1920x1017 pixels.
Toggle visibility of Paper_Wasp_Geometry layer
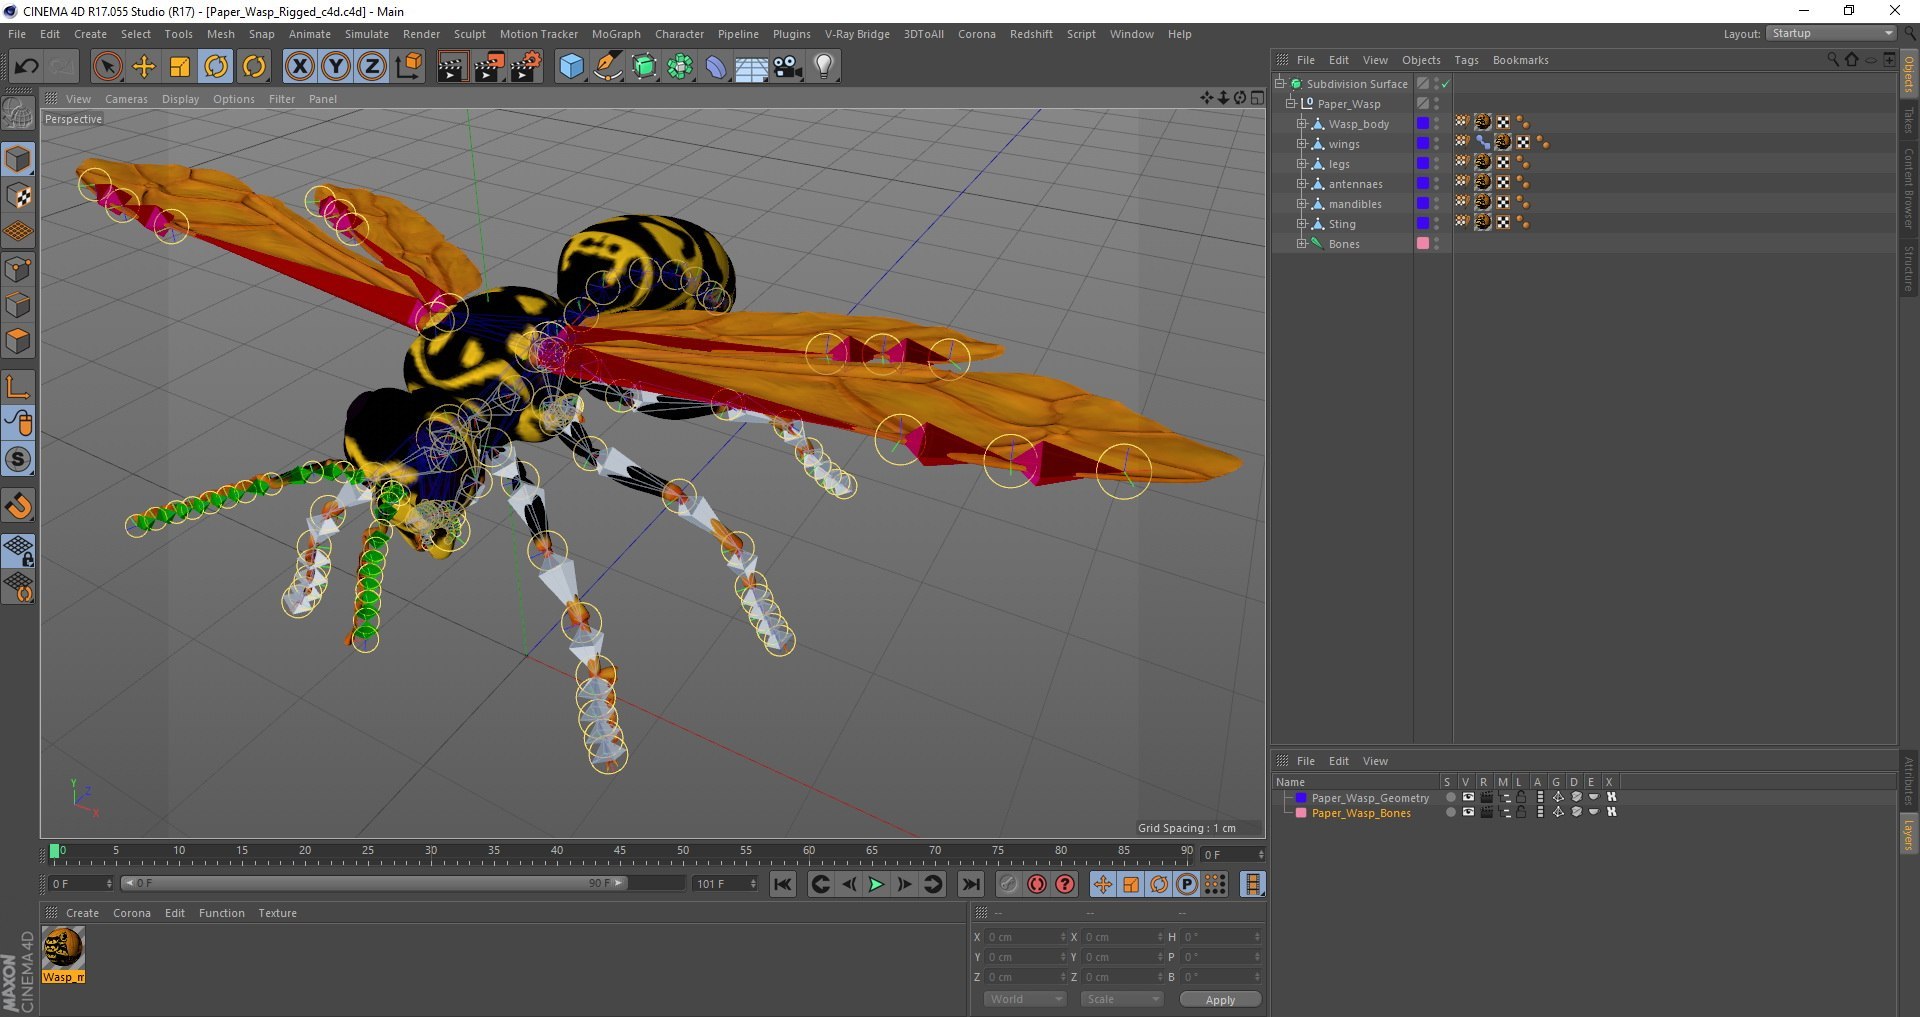pyautogui.click(x=1468, y=798)
